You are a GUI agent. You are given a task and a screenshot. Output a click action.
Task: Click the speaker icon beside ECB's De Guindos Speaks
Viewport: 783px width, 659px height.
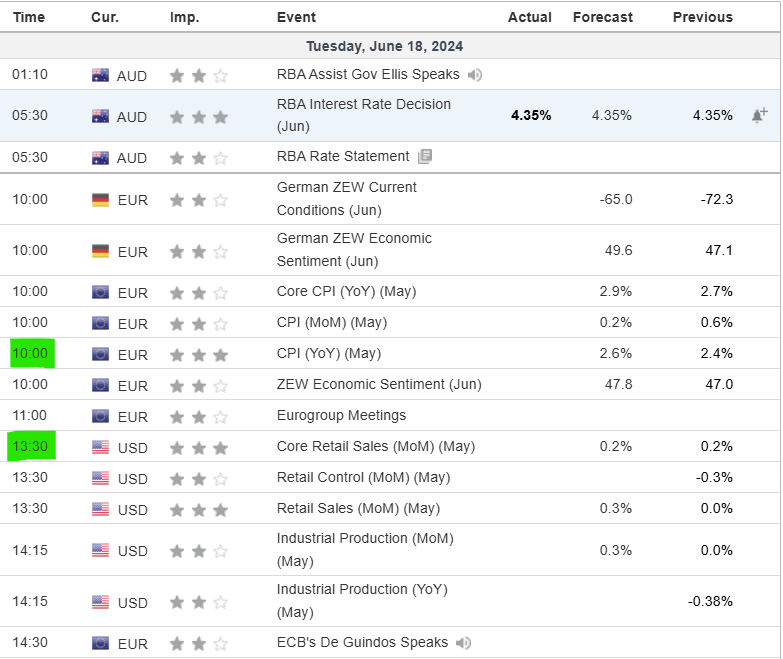point(463,643)
